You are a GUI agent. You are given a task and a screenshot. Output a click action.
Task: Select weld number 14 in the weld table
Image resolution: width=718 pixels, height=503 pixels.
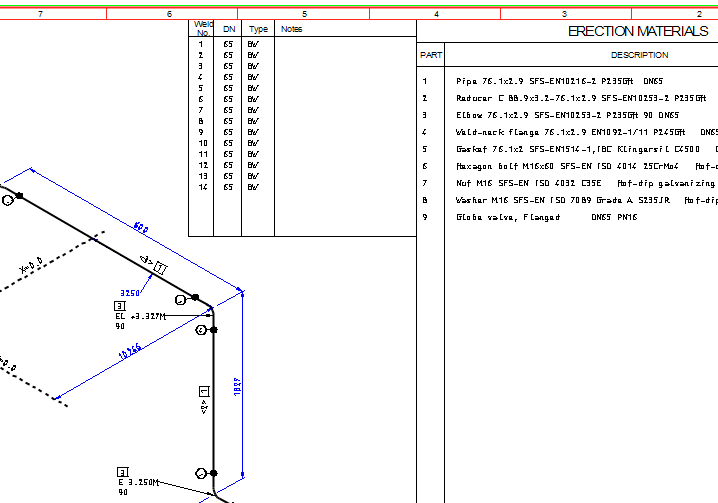(201, 187)
